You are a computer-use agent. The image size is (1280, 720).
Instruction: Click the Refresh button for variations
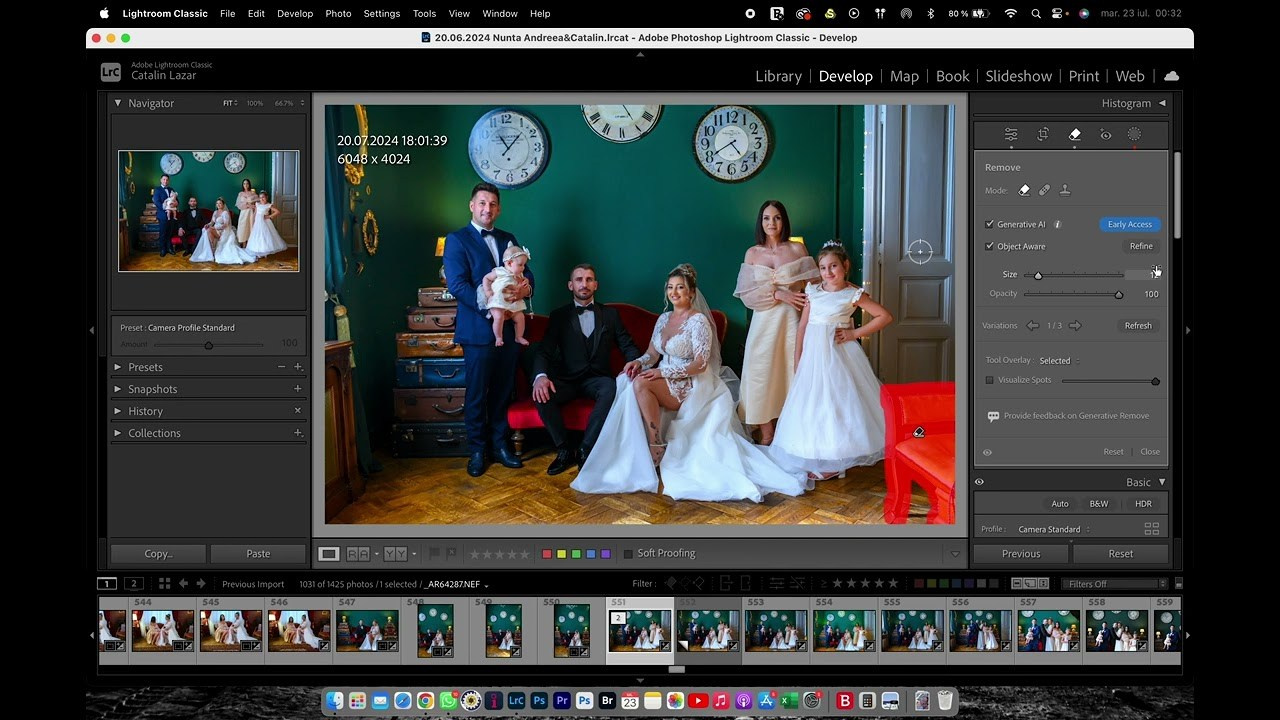tap(1138, 325)
